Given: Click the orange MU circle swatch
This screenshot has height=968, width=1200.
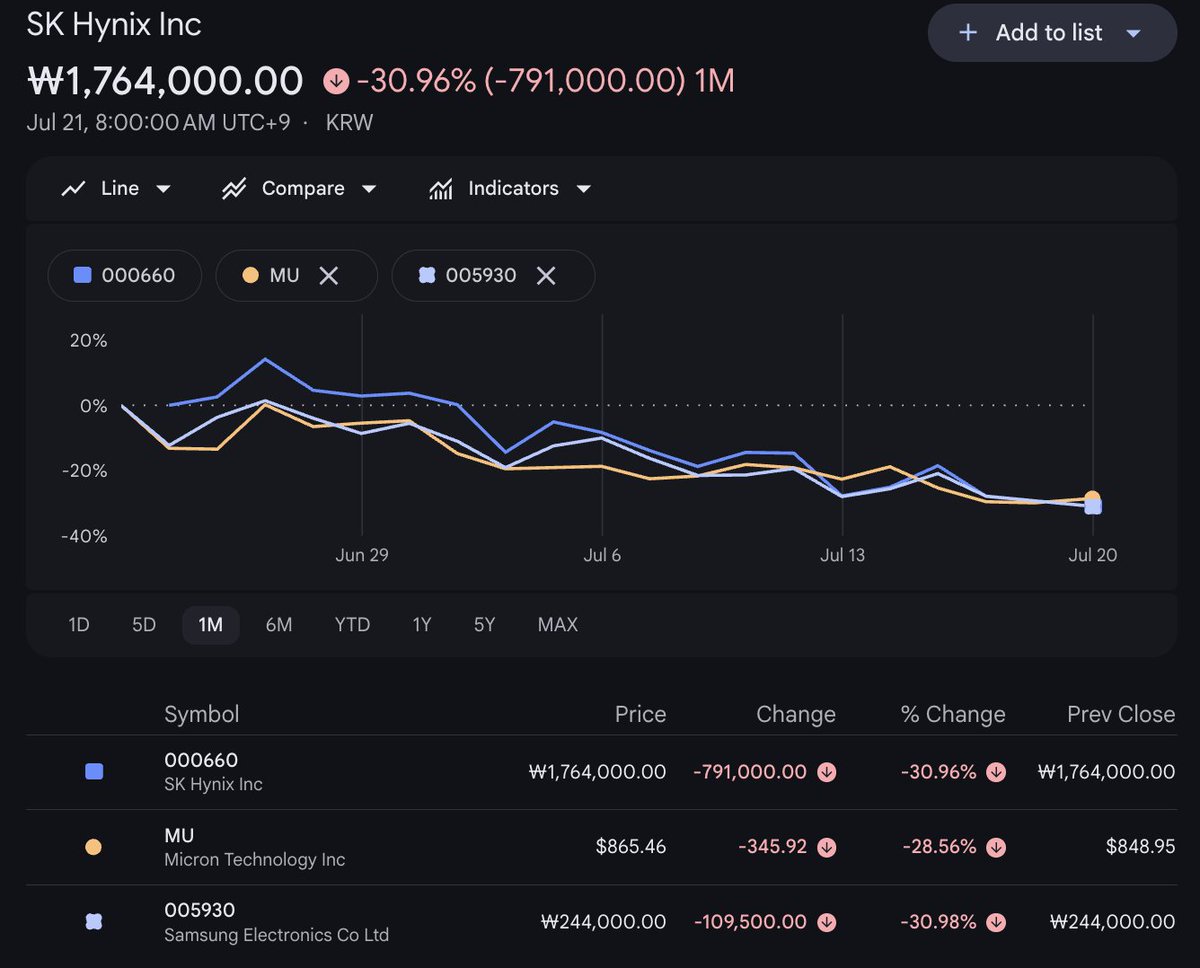Looking at the screenshot, I should pos(250,275).
